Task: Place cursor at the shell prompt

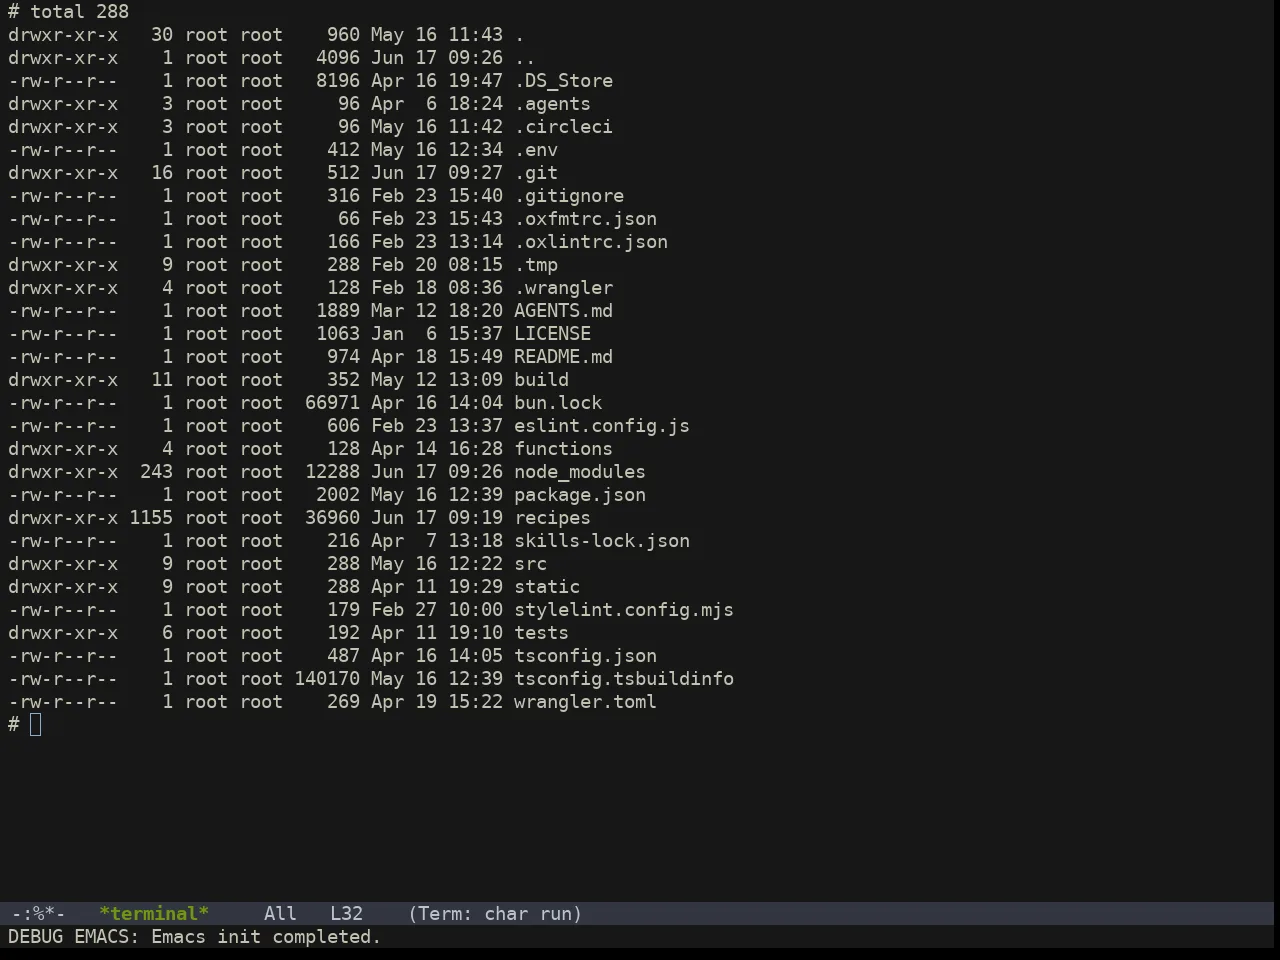Action: point(36,725)
